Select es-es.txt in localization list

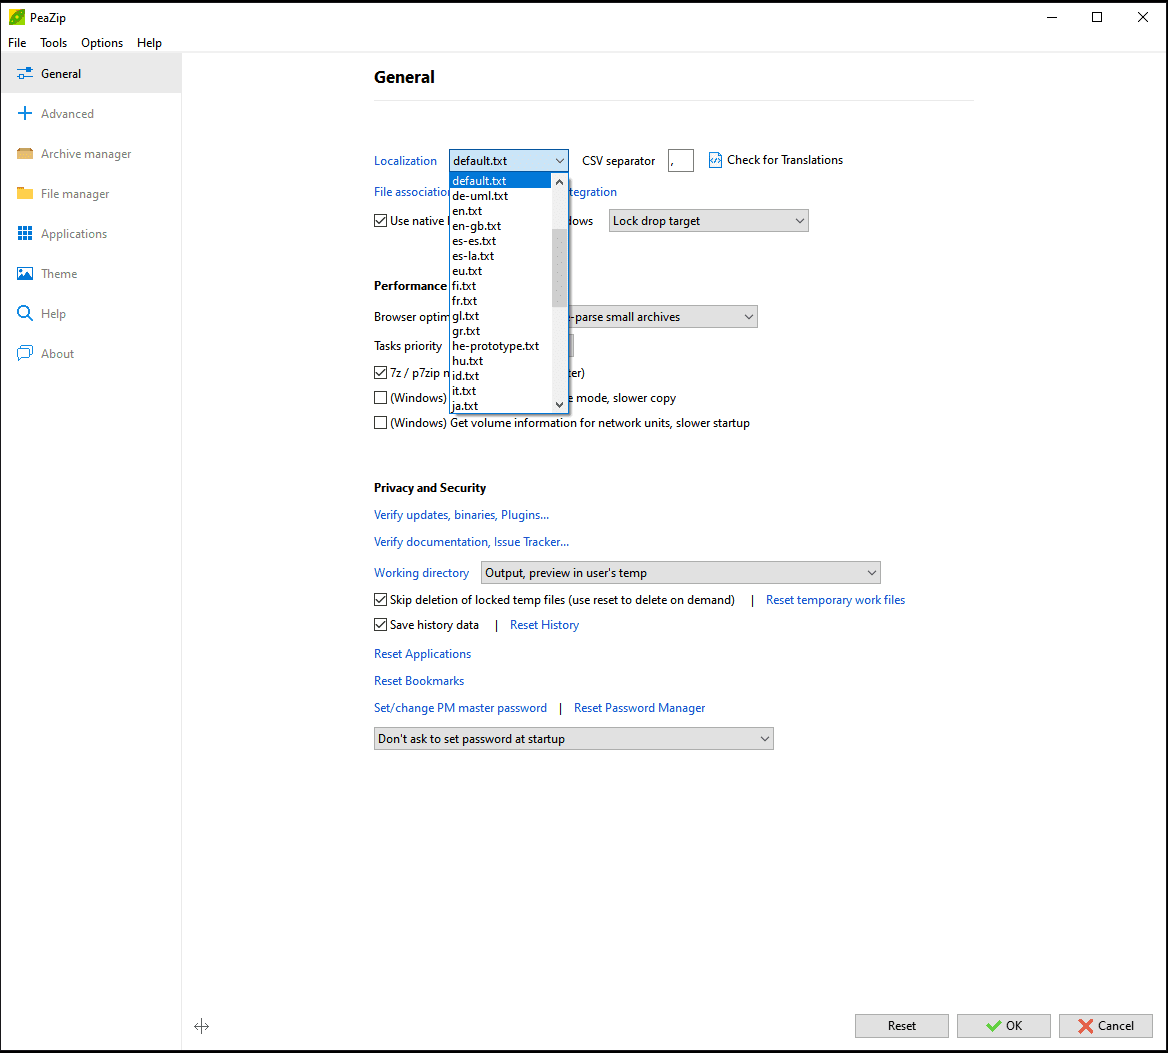(501, 241)
